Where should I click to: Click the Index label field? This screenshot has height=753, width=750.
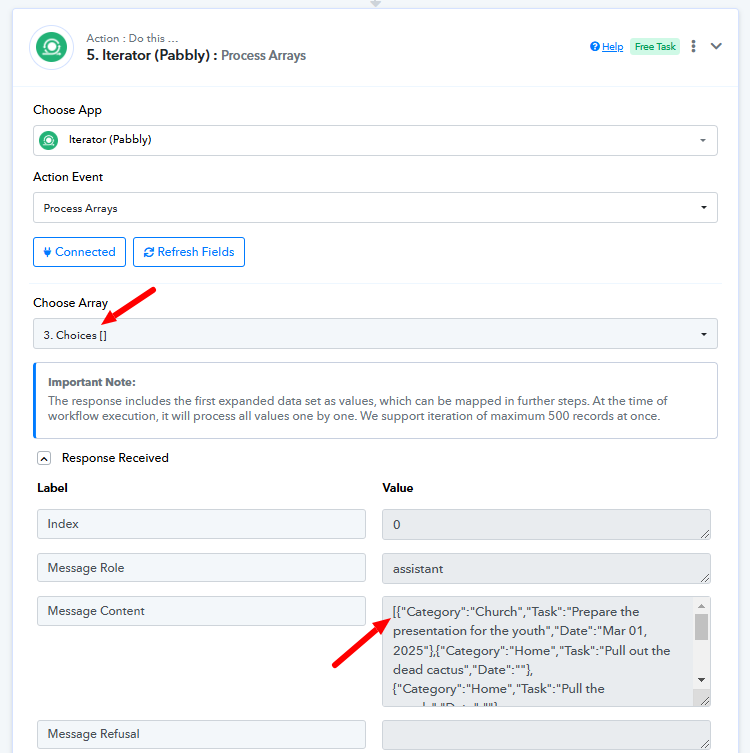click(201, 524)
